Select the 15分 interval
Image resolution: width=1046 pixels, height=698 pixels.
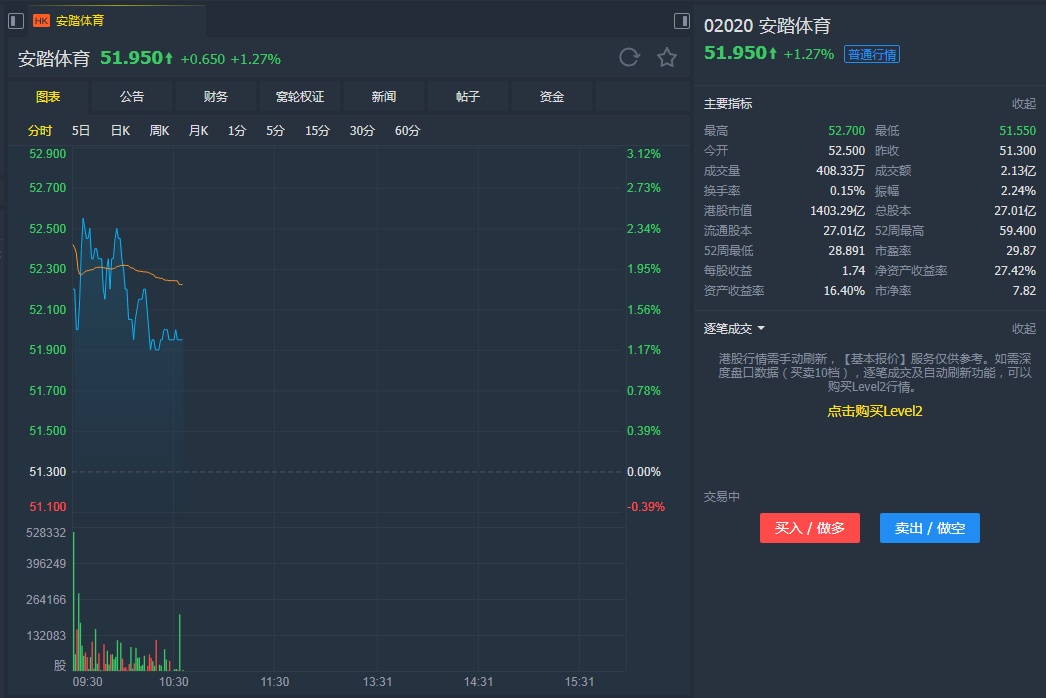318,131
